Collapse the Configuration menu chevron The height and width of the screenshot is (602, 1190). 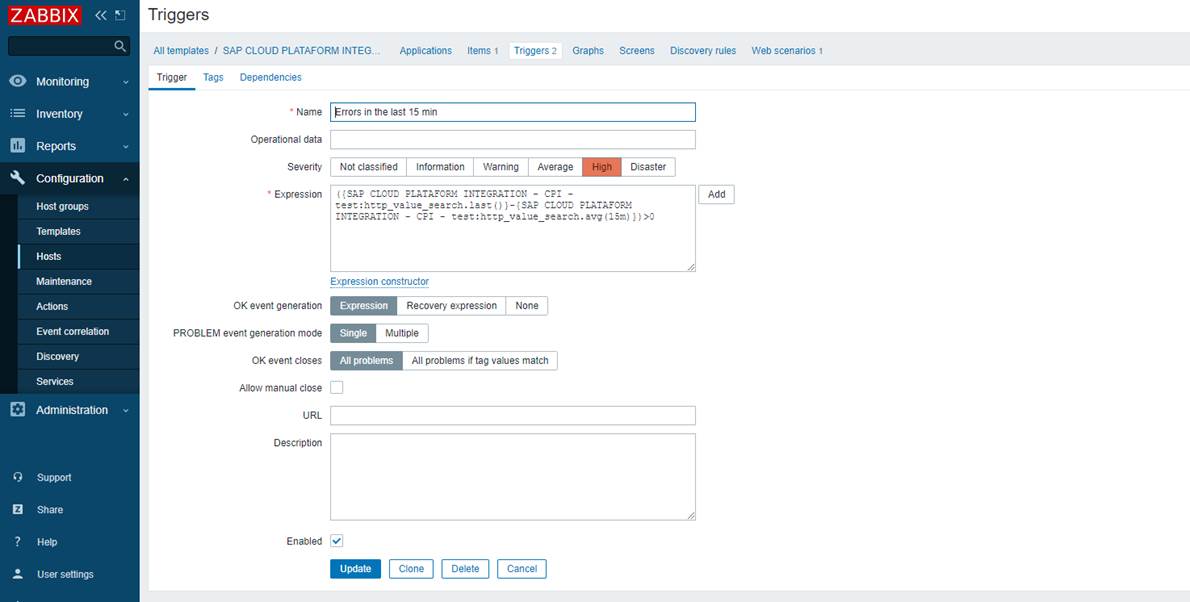pos(126,179)
